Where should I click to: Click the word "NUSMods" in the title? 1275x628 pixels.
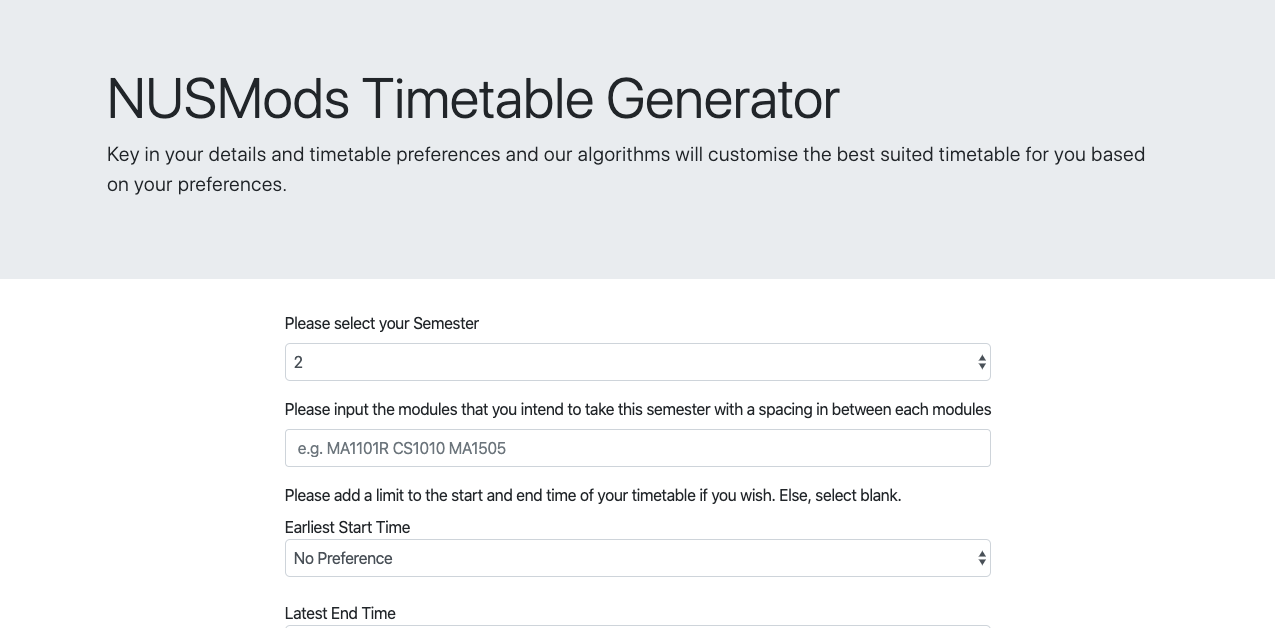click(x=228, y=99)
